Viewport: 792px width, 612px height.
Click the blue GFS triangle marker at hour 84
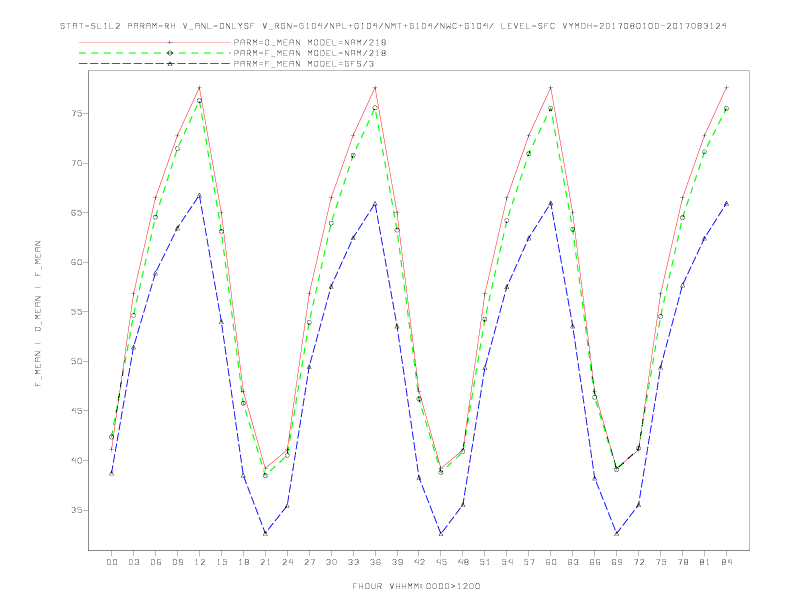(x=726, y=203)
